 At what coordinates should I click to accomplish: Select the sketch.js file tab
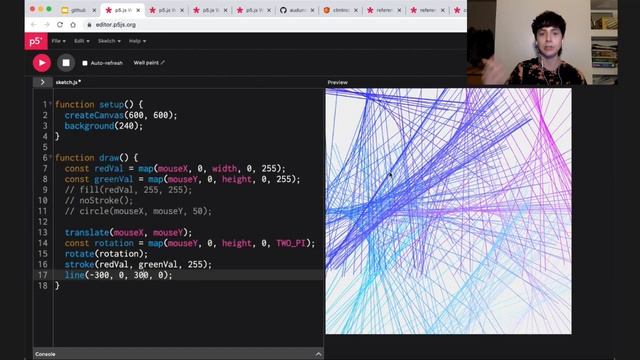[x=68, y=82]
